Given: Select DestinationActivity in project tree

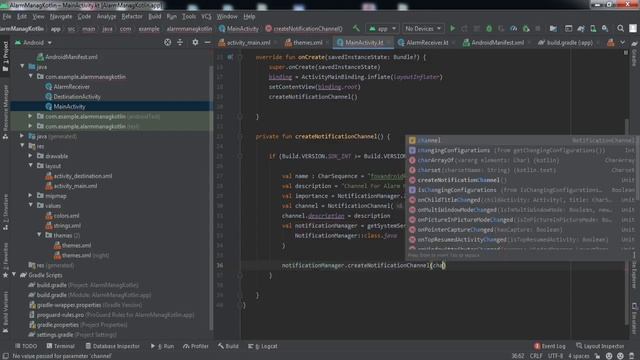Looking at the screenshot, I should click(77, 96).
